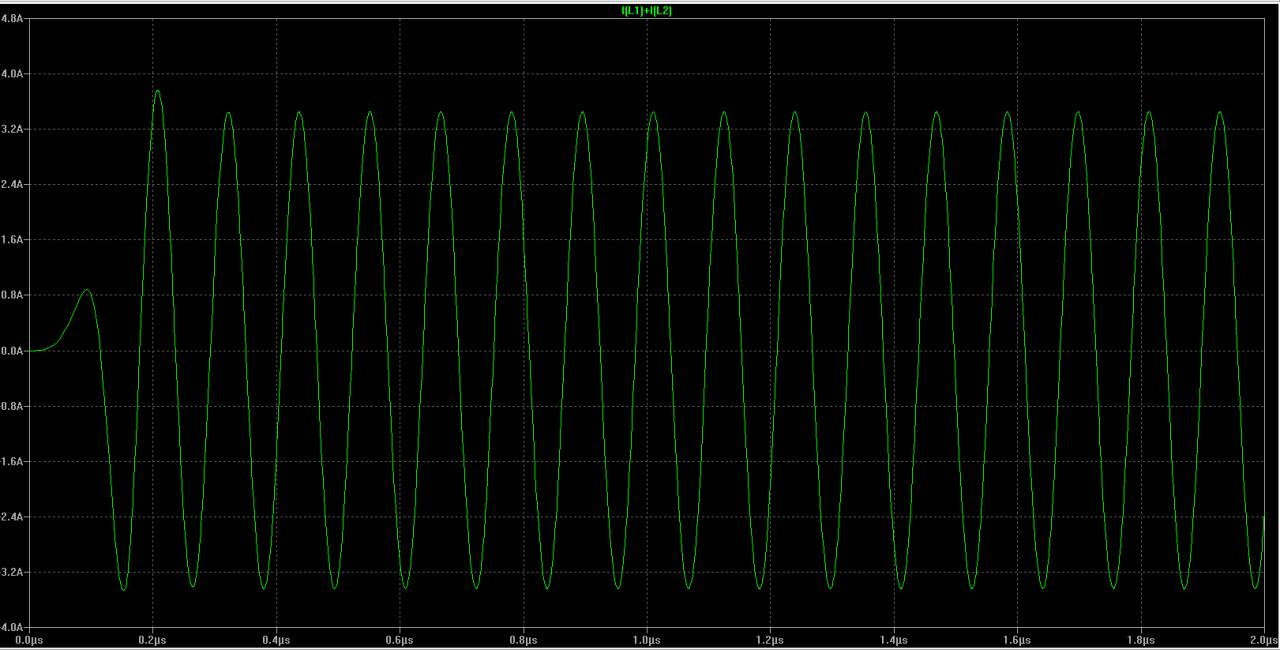Click the 0.2µs time axis label
This screenshot has height=650, width=1280.
tap(153, 639)
